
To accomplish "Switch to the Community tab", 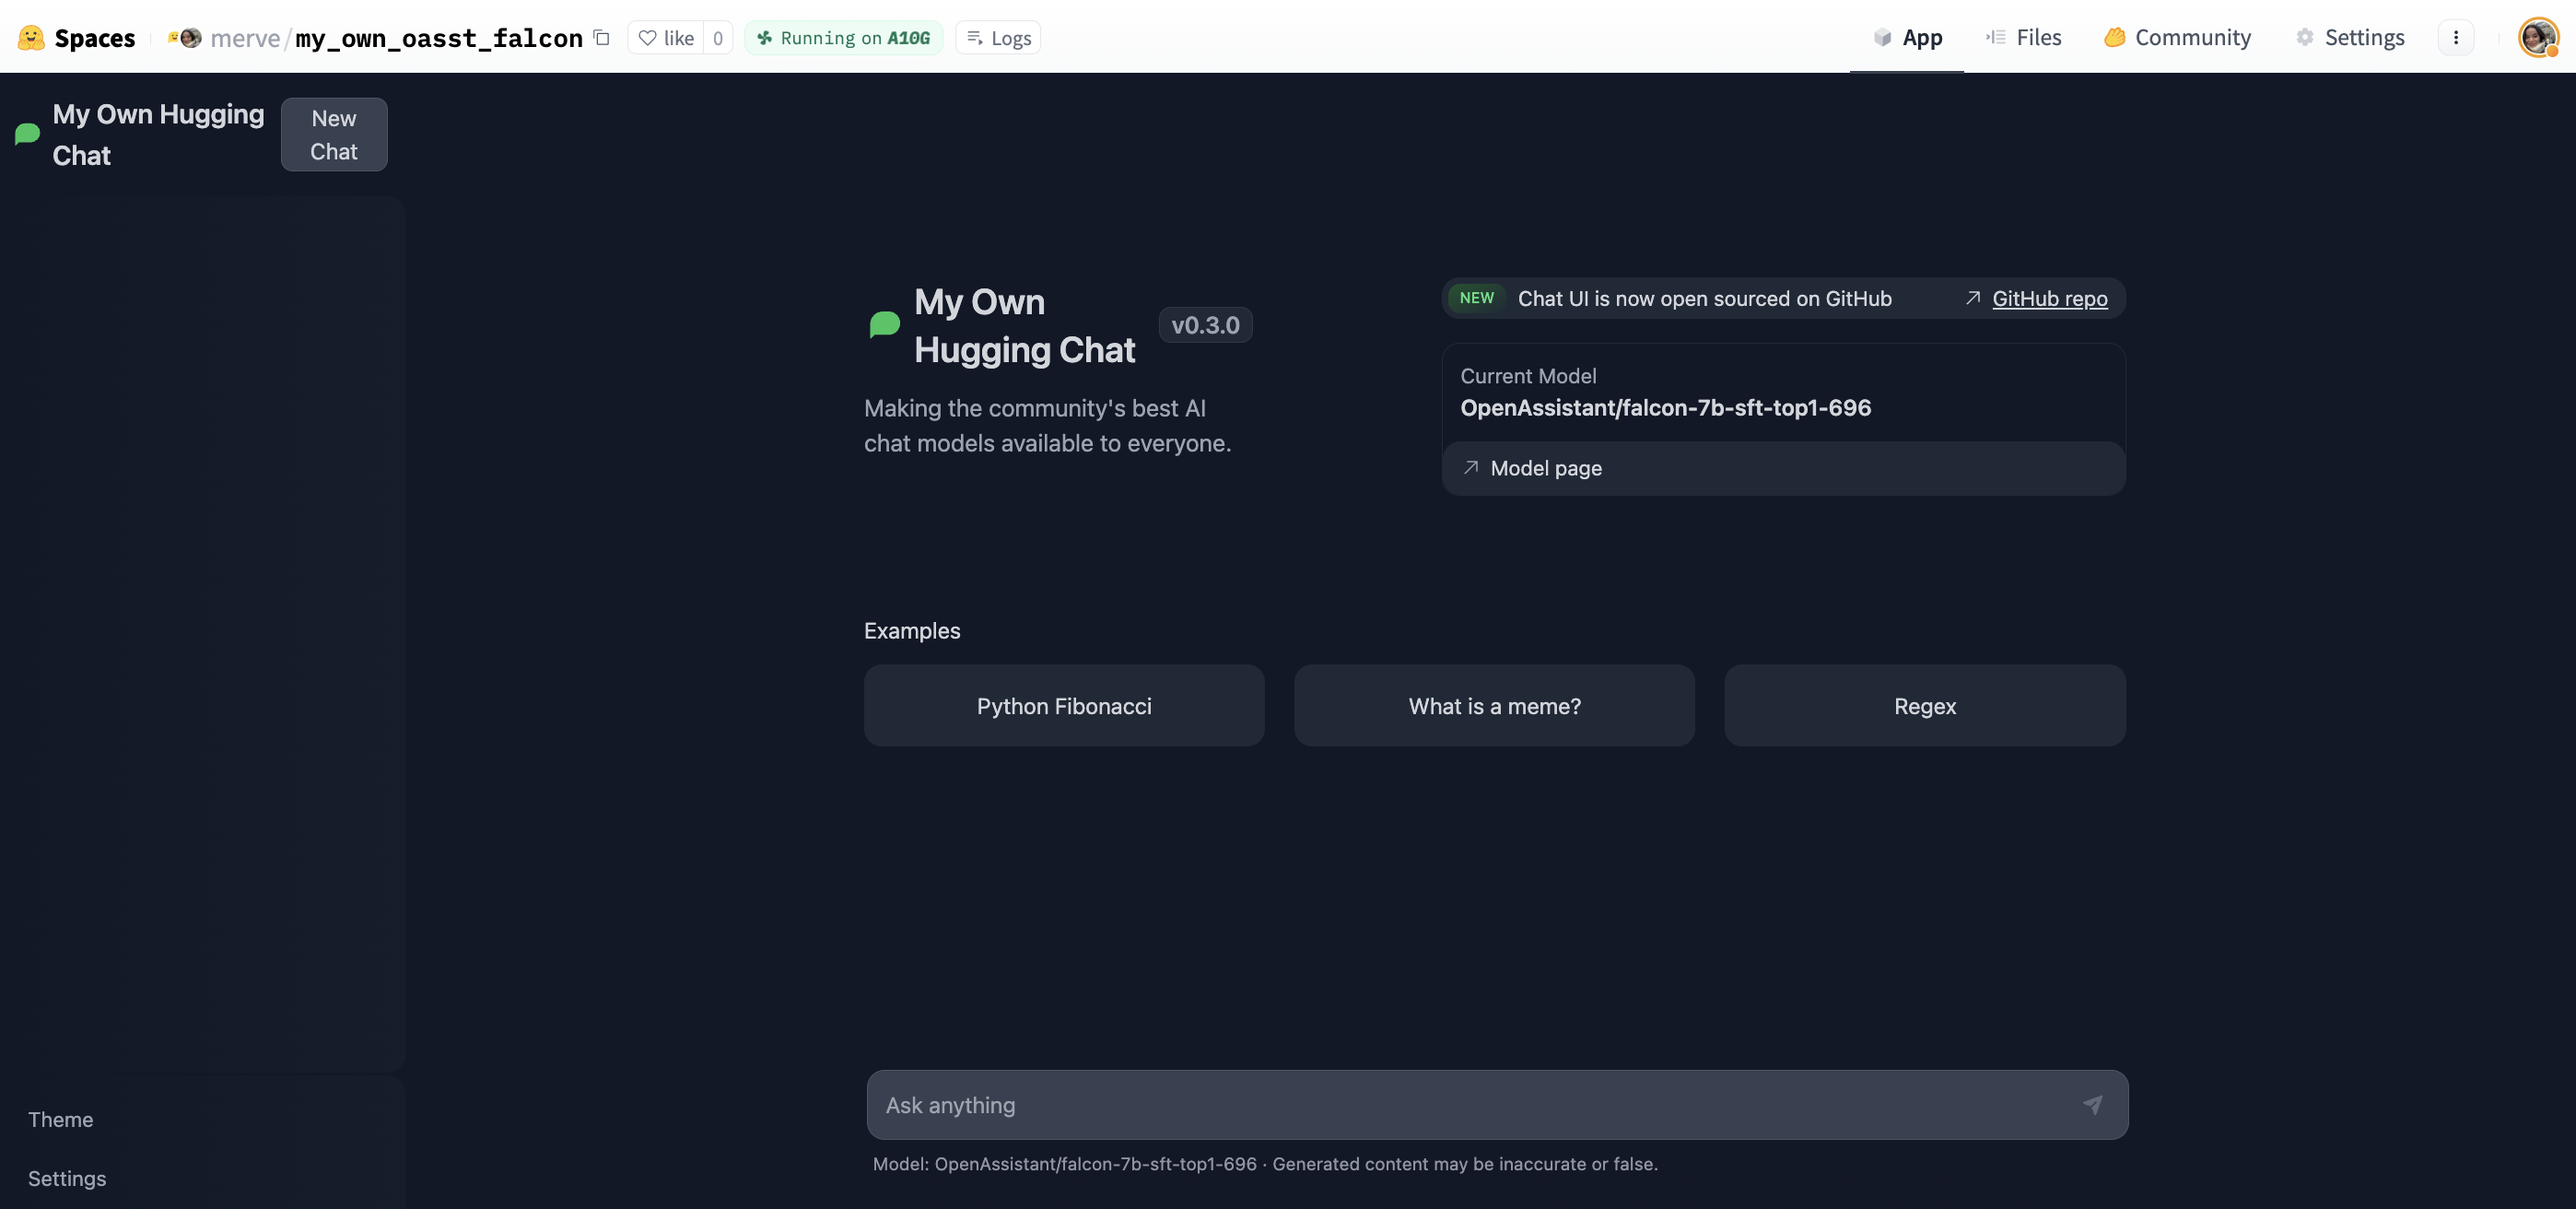I will (x=2177, y=38).
